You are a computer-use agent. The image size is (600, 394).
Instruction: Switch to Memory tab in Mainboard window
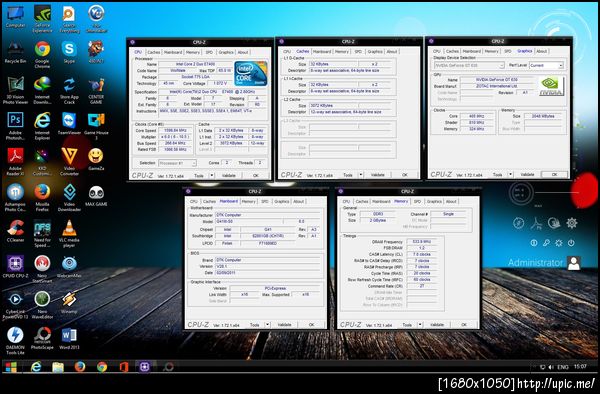pos(248,201)
